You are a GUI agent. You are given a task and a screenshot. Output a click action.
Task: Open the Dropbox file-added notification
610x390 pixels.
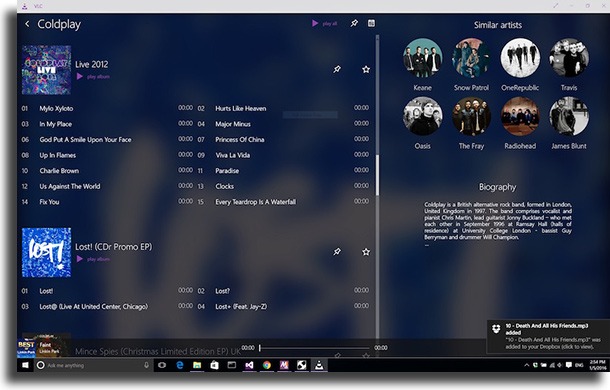point(548,336)
